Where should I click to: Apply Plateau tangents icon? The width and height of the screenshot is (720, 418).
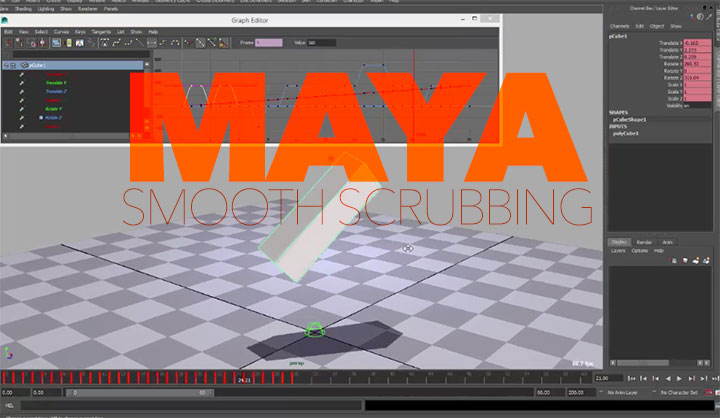(x=175, y=43)
